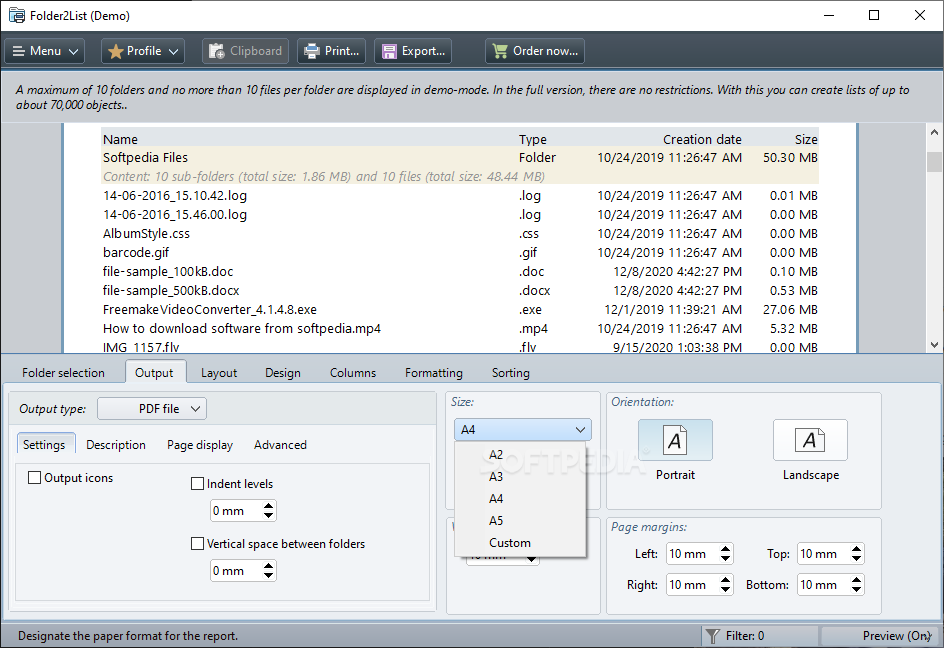Open the Menu hamburger icon

(x=19, y=51)
